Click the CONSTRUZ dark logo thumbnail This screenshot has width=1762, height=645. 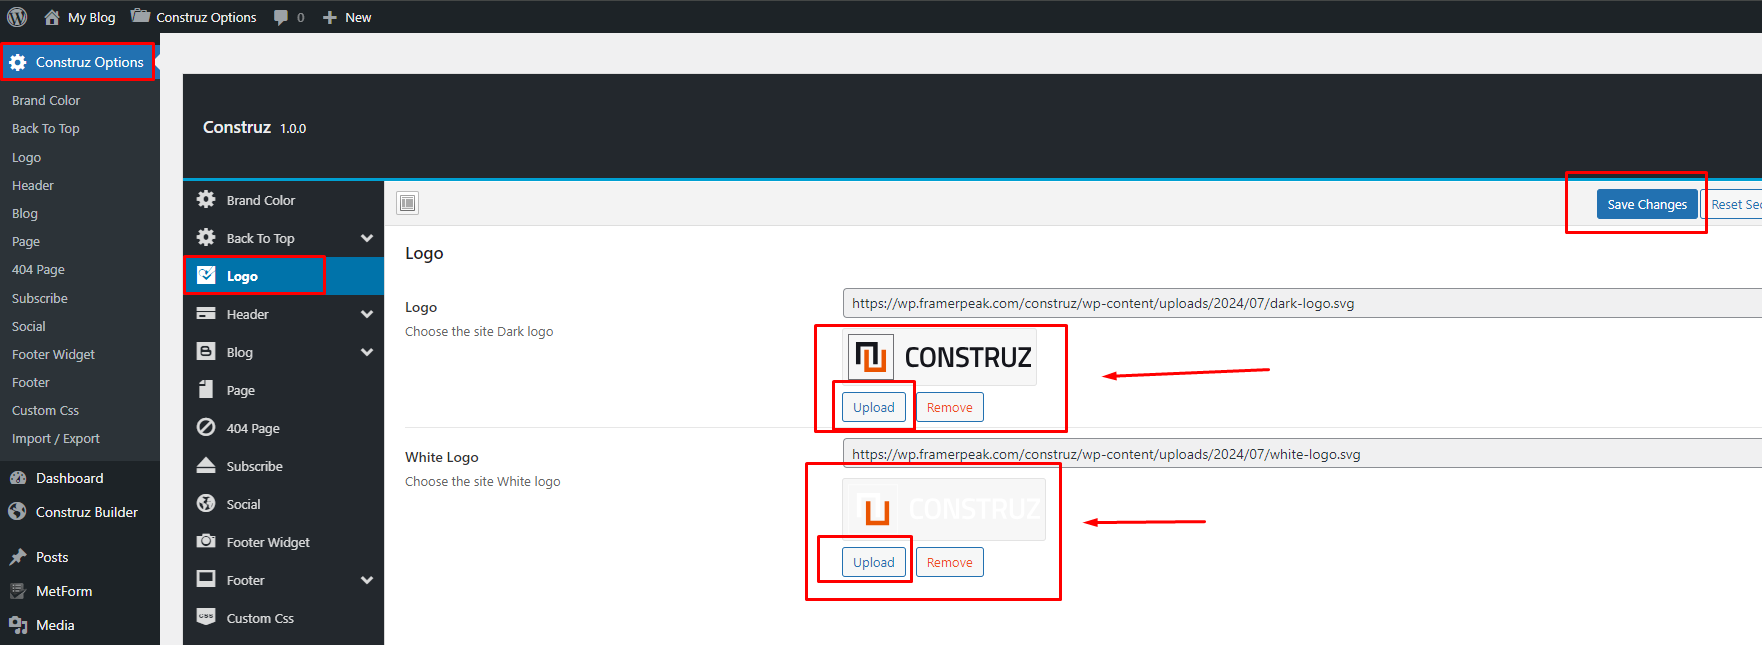point(940,357)
